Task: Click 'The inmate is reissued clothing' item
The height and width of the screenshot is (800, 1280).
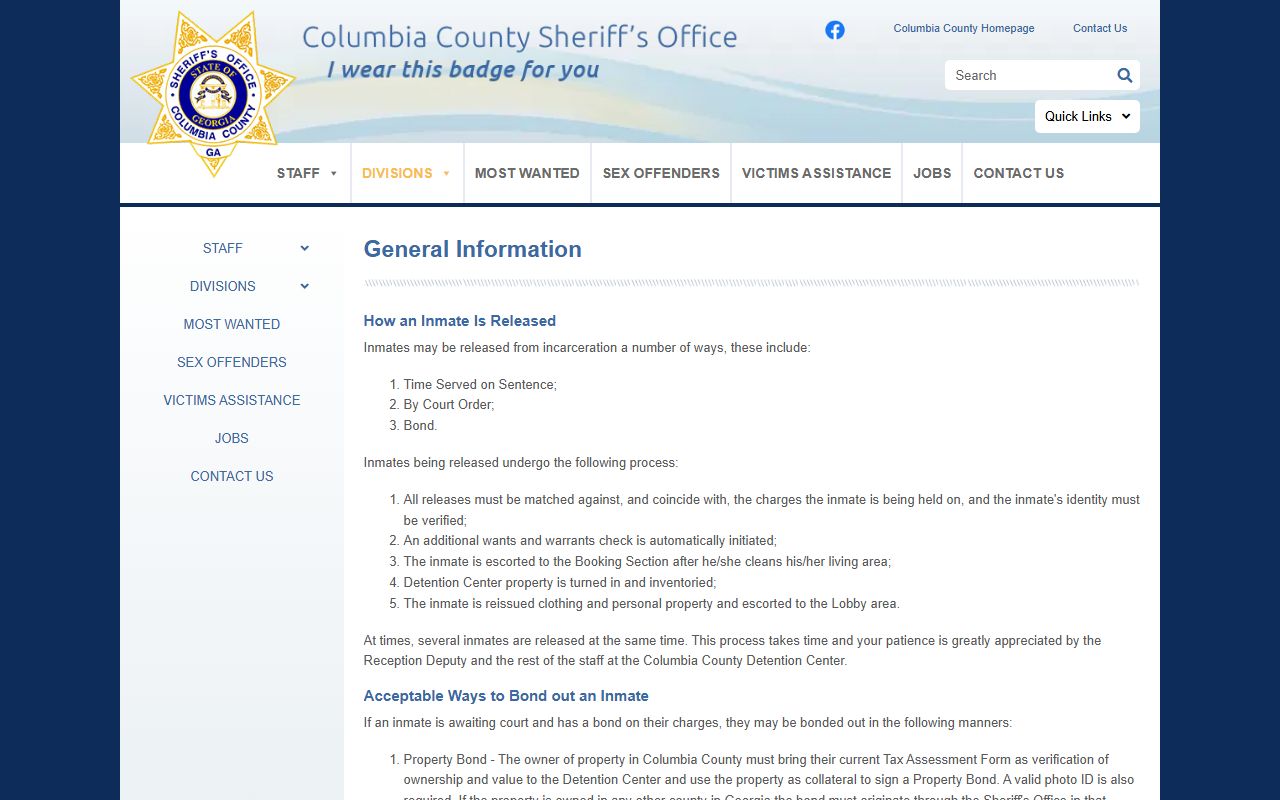Action: (651, 604)
